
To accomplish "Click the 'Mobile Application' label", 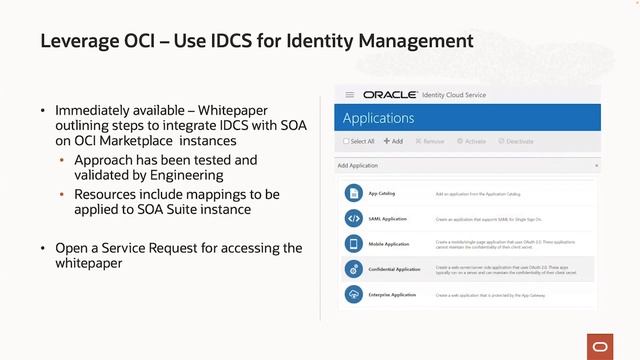I will [389, 244].
